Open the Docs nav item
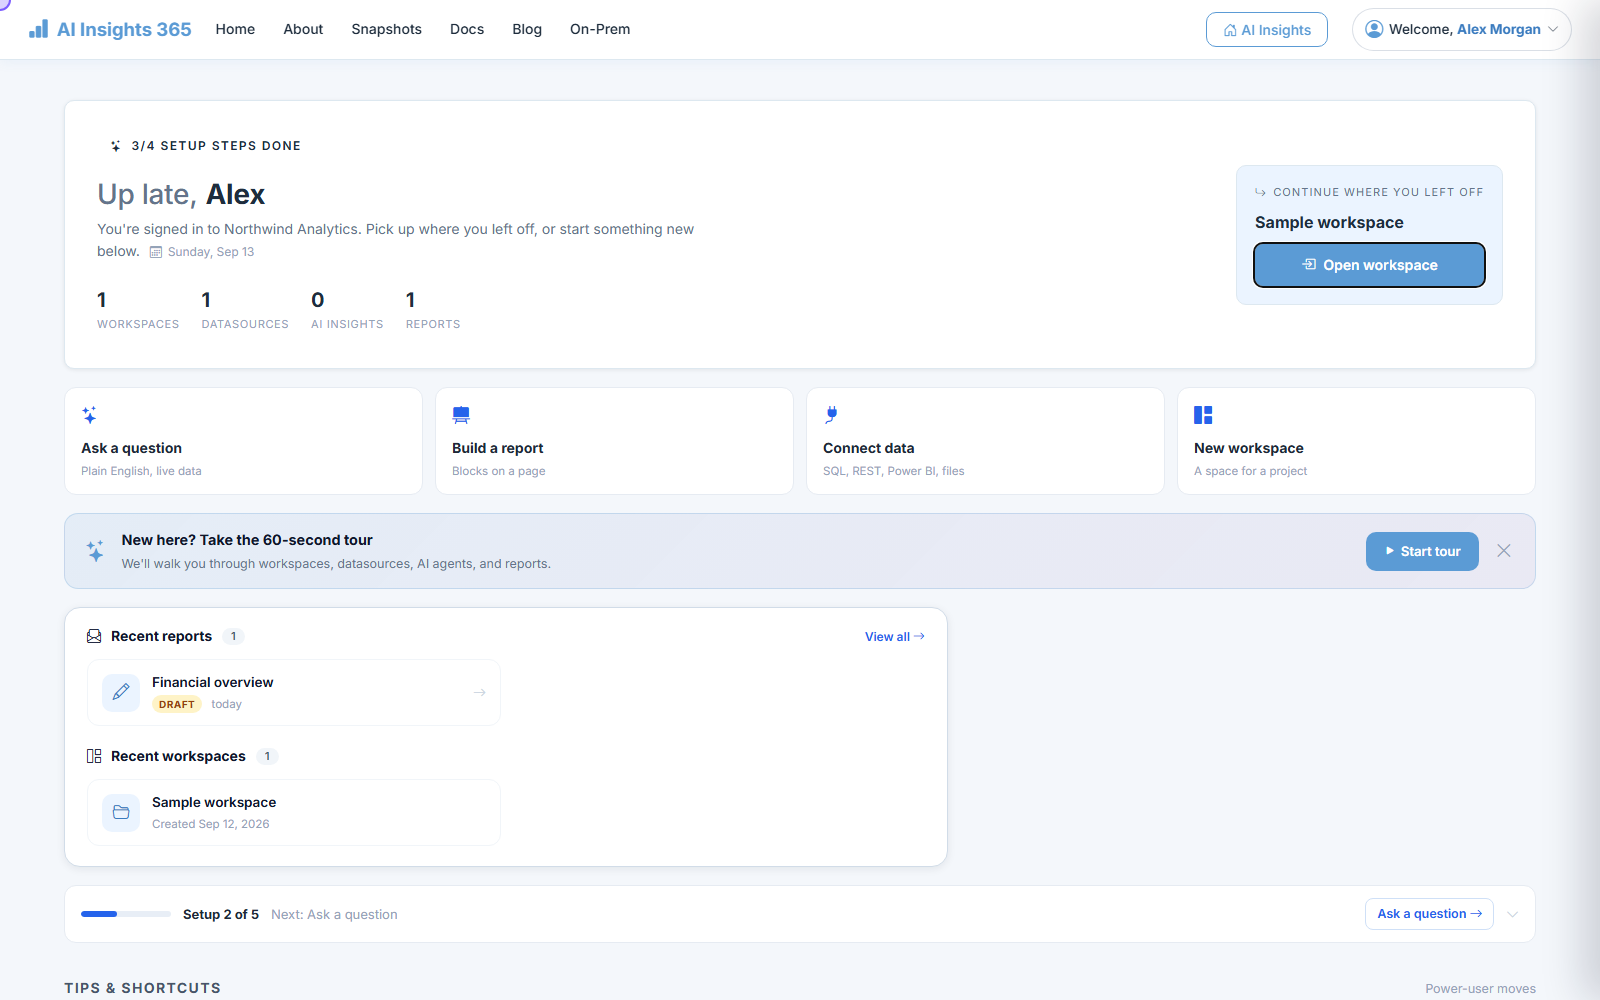This screenshot has width=1600, height=1000. (x=467, y=29)
